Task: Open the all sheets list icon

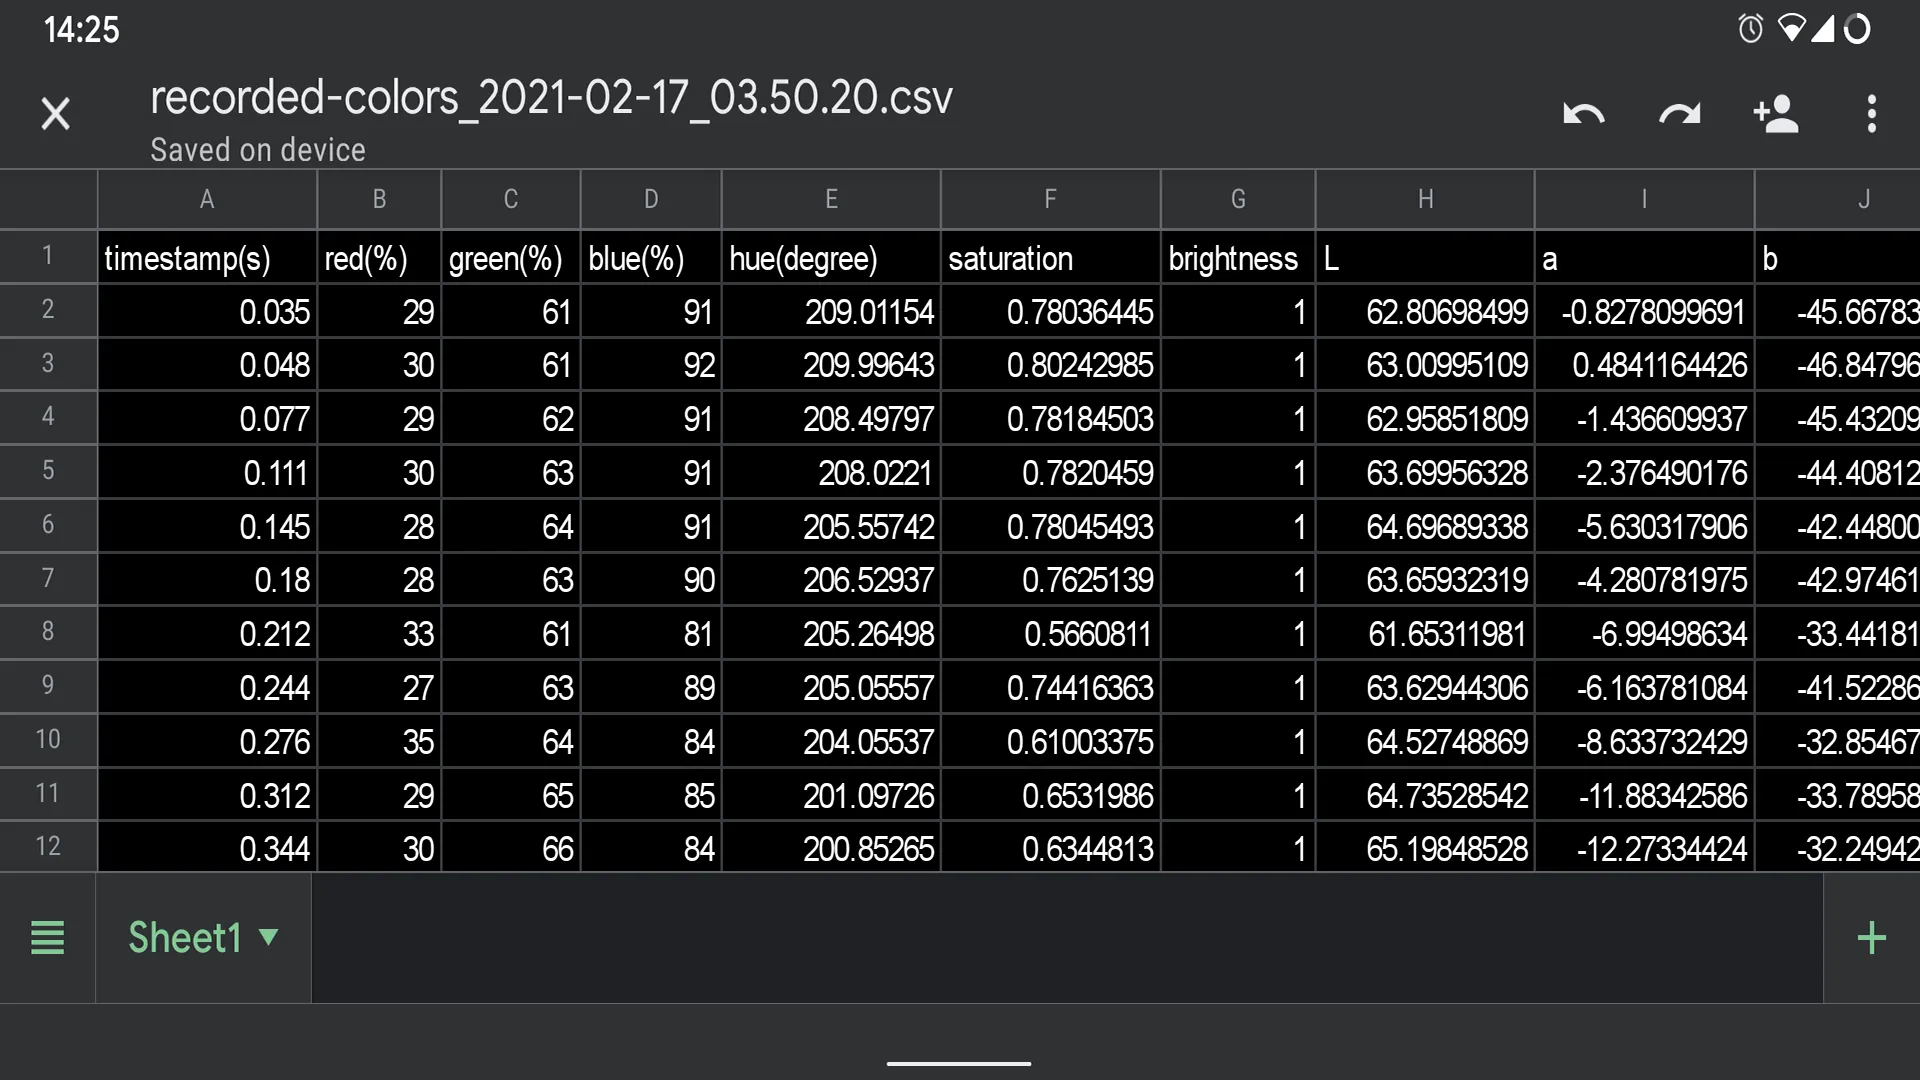Action: point(47,938)
